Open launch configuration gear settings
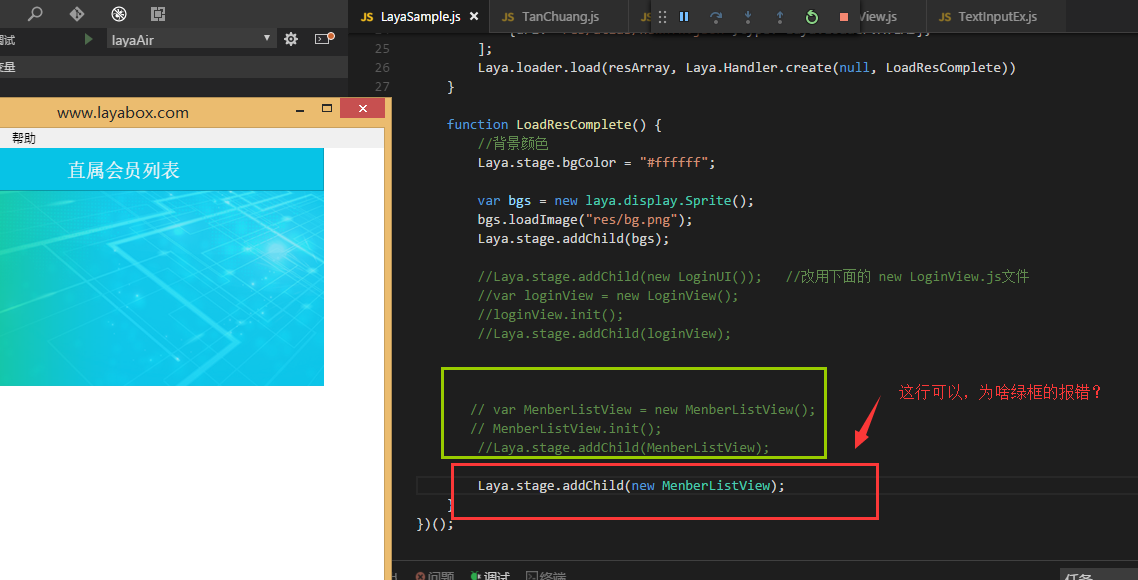The width and height of the screenshot is (1138, 580). pos(291,39)
